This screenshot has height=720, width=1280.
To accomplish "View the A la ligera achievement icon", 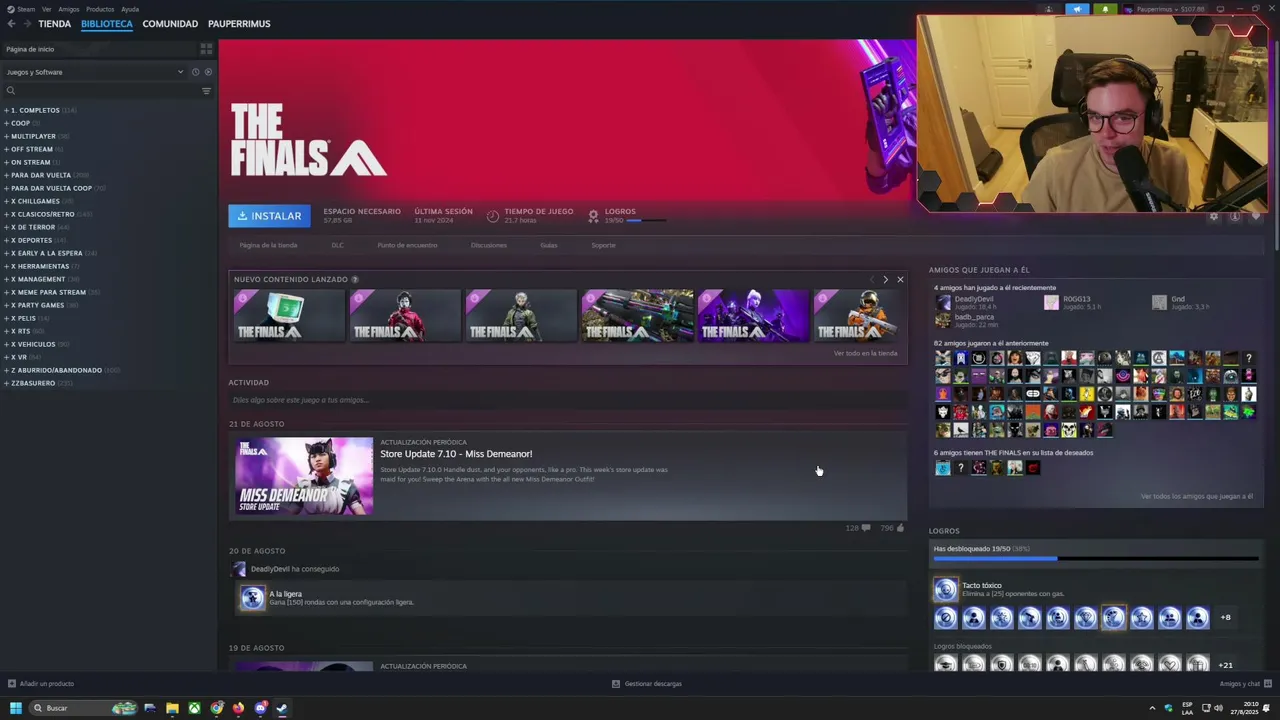I will point(252,598).
